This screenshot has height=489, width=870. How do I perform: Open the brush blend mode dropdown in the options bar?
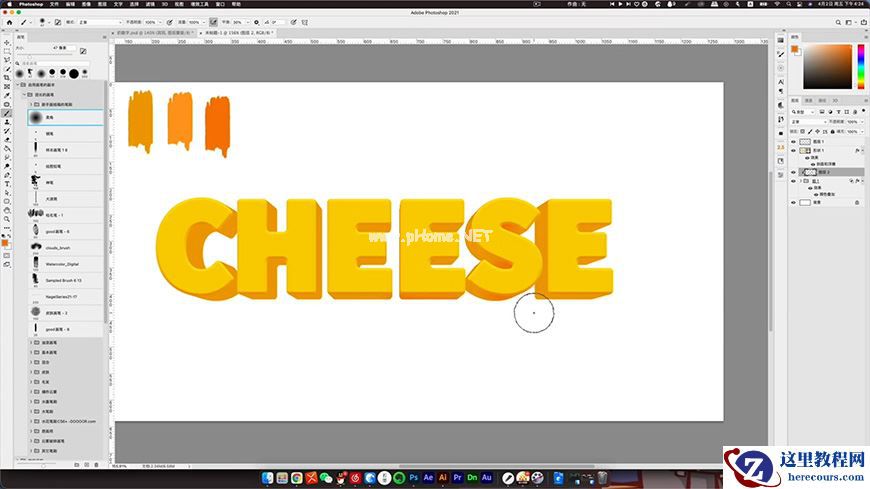pos(100,22)
